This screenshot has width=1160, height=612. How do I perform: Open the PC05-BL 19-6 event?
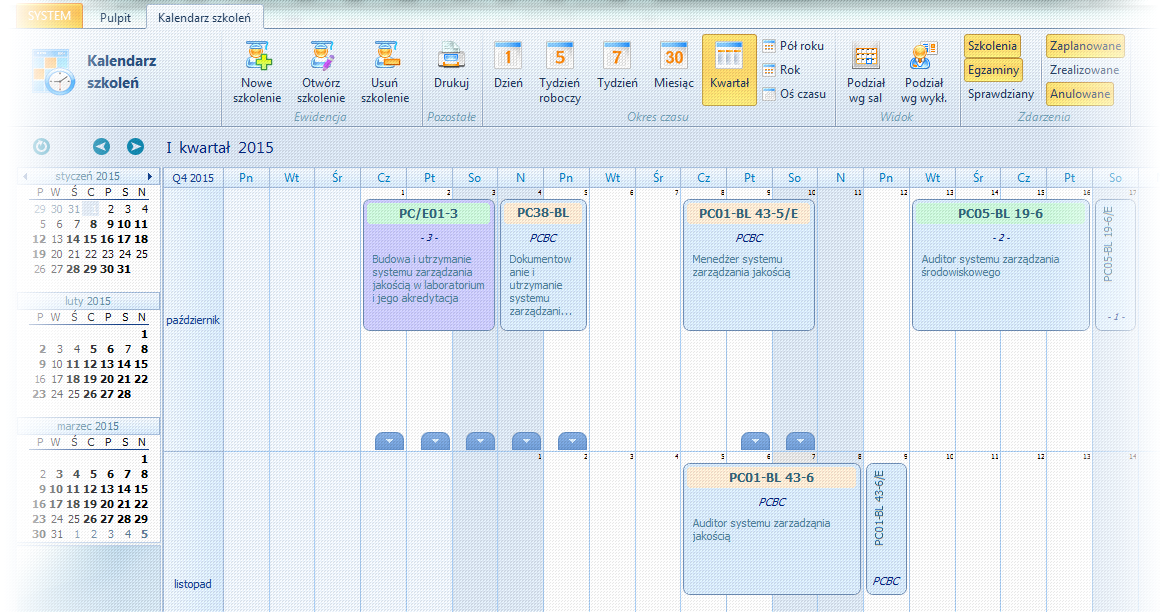(1000, 265)
